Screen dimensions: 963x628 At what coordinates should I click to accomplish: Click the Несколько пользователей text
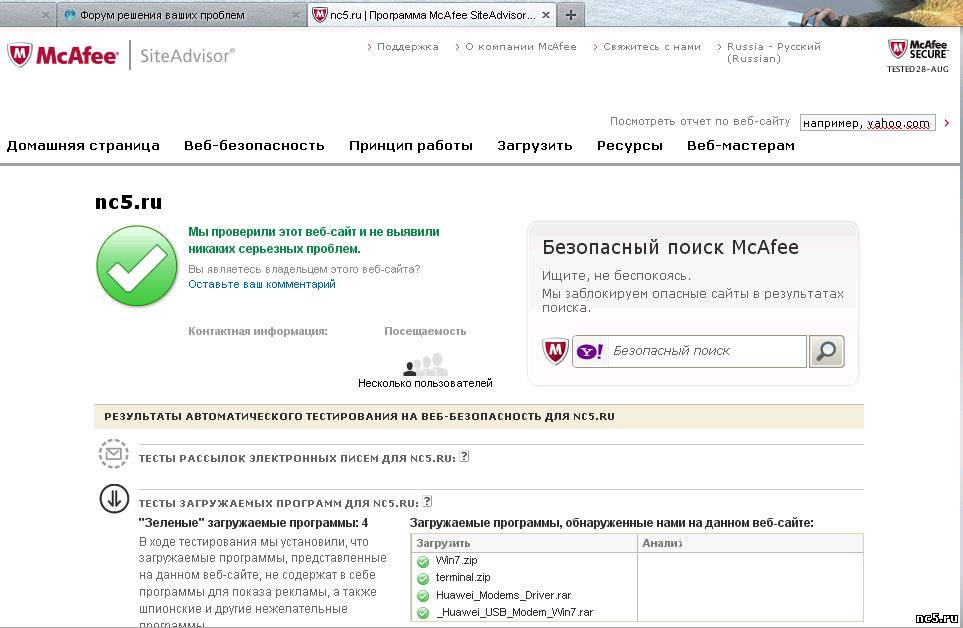[425, 383]
